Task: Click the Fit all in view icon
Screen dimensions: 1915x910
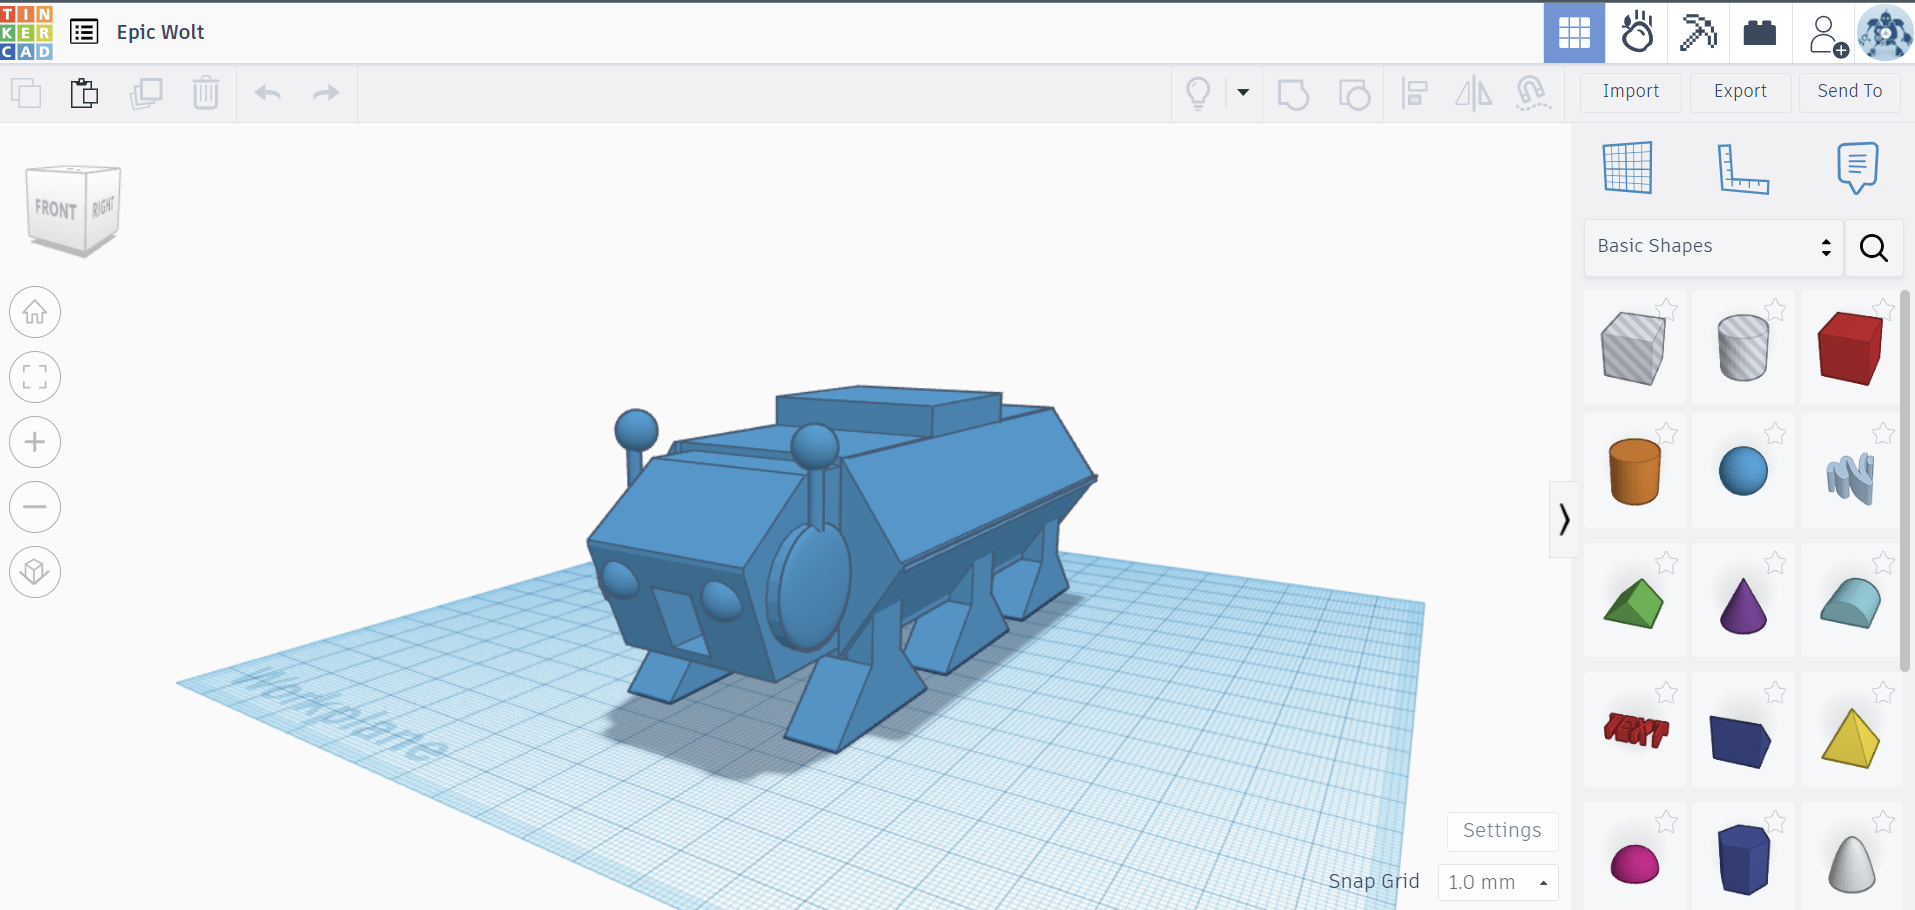Action: tap(35, 377)
